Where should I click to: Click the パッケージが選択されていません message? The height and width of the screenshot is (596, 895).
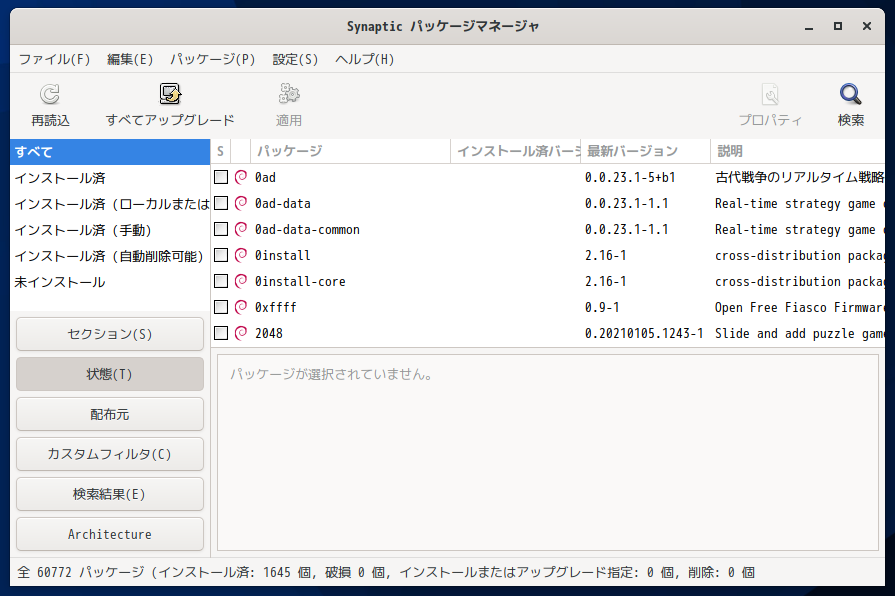pyautogui.click(x=332, y=374)
